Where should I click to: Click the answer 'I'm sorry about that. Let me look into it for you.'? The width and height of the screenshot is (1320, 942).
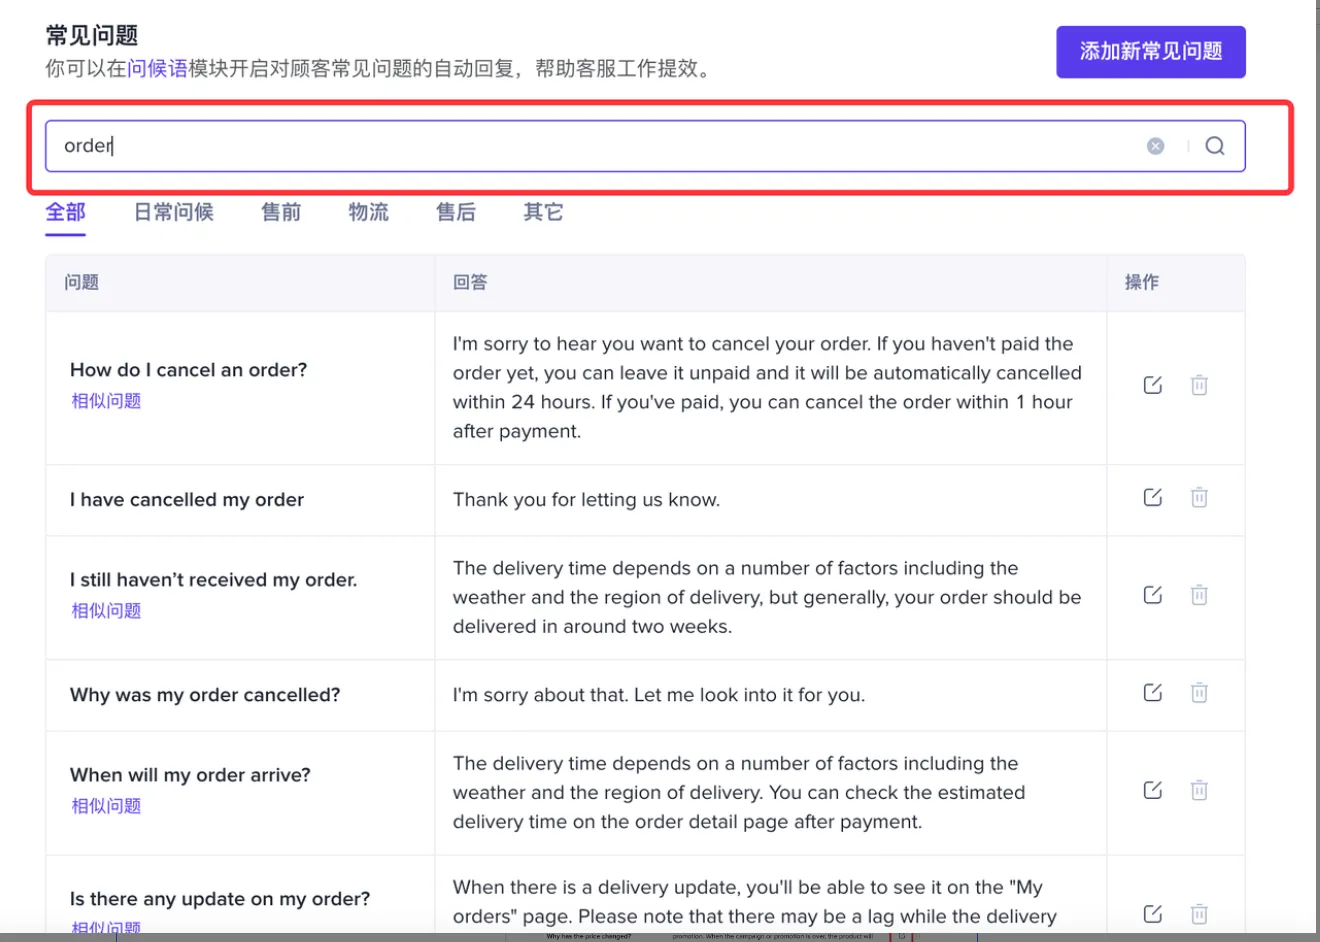[x=659, y=695]
